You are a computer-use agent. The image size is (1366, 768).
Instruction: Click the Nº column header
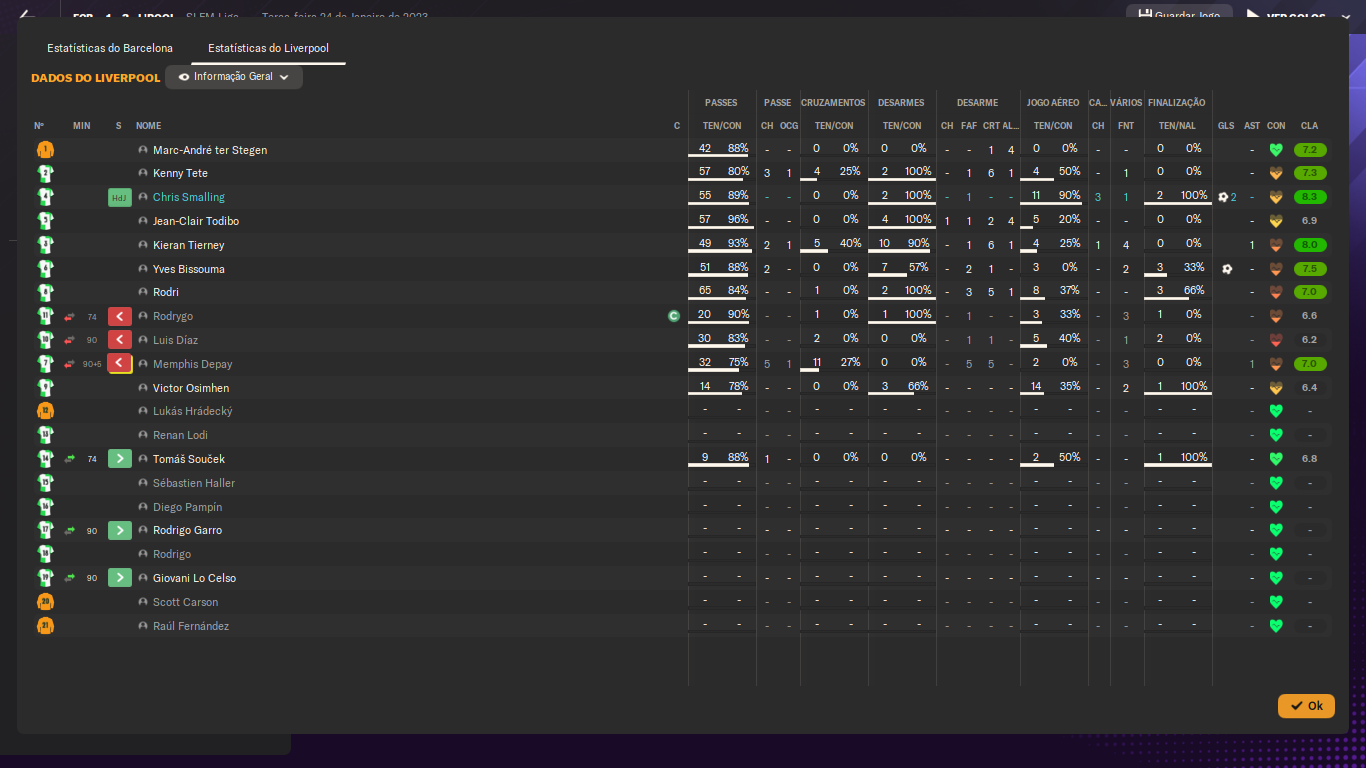coord(39,126)
